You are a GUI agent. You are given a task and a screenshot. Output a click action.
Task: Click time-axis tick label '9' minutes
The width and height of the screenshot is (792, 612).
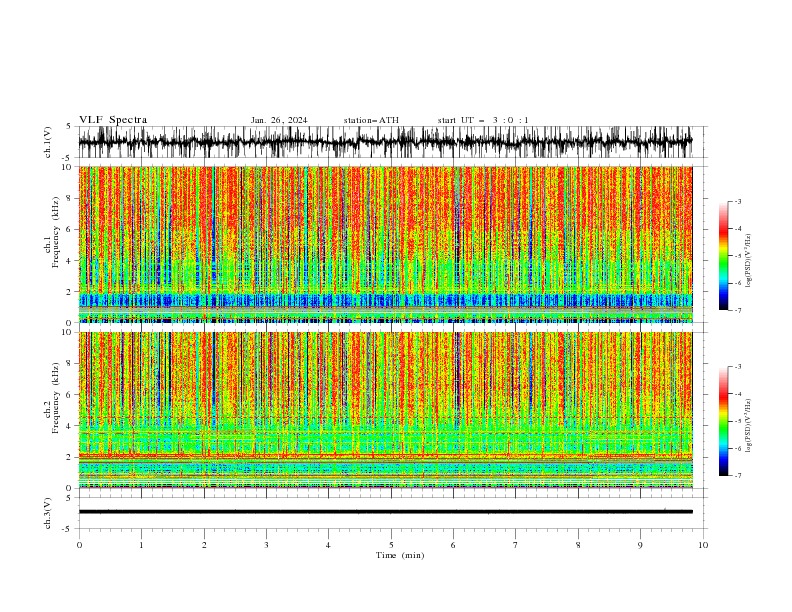tap(640, 545)
